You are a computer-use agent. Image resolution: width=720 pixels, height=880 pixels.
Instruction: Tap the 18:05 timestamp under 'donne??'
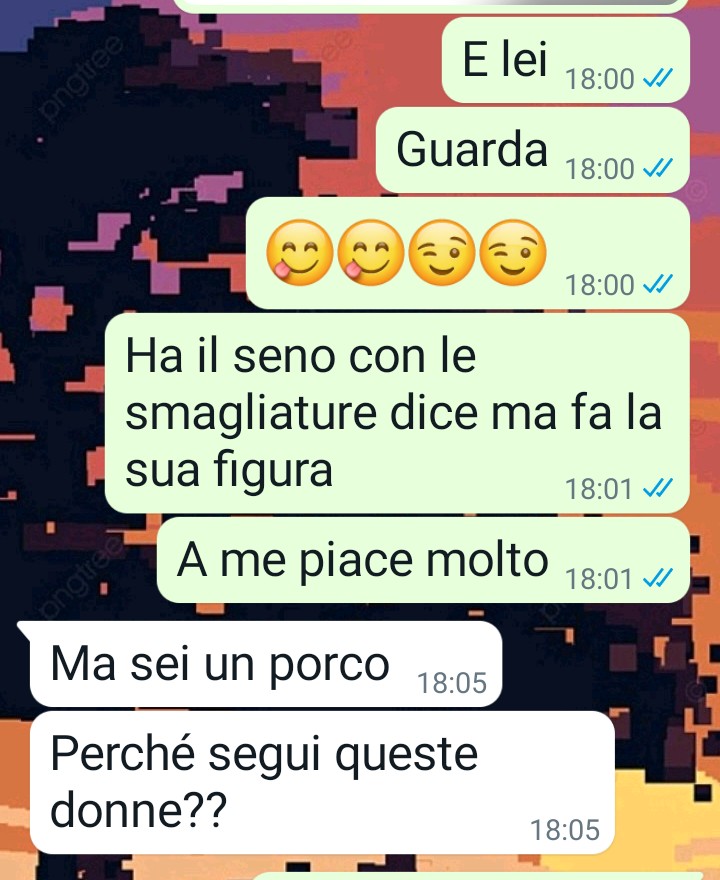pyautogui.click(x=565, y=830)
